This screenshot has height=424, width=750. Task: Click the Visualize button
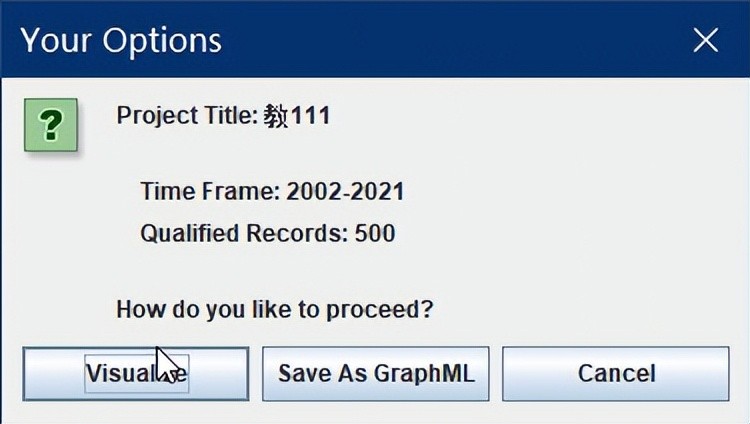click(x=136, y=374)
